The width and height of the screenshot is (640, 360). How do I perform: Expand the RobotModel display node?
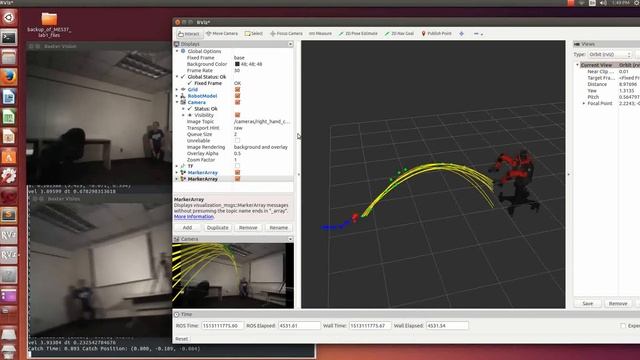pos(177,96)
